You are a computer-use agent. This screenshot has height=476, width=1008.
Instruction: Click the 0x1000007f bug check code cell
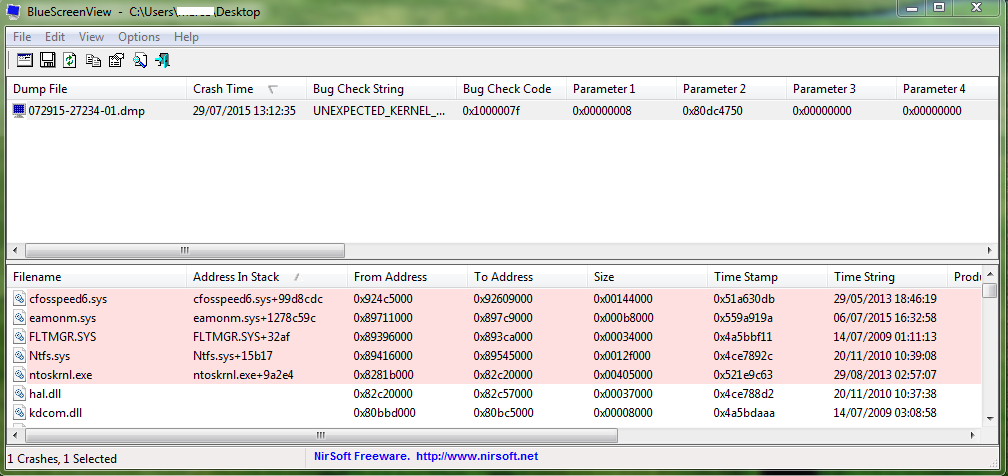[491, 111]
